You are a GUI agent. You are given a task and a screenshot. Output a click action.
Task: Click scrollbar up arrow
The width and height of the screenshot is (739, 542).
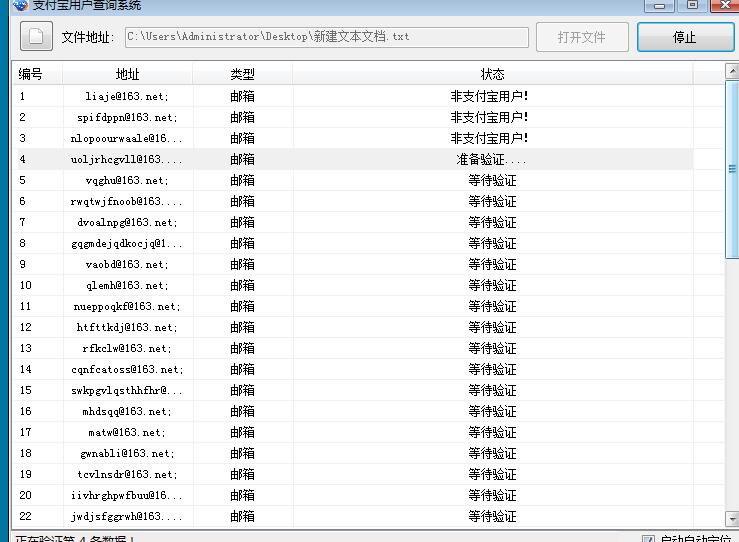(x=732, y=71)
